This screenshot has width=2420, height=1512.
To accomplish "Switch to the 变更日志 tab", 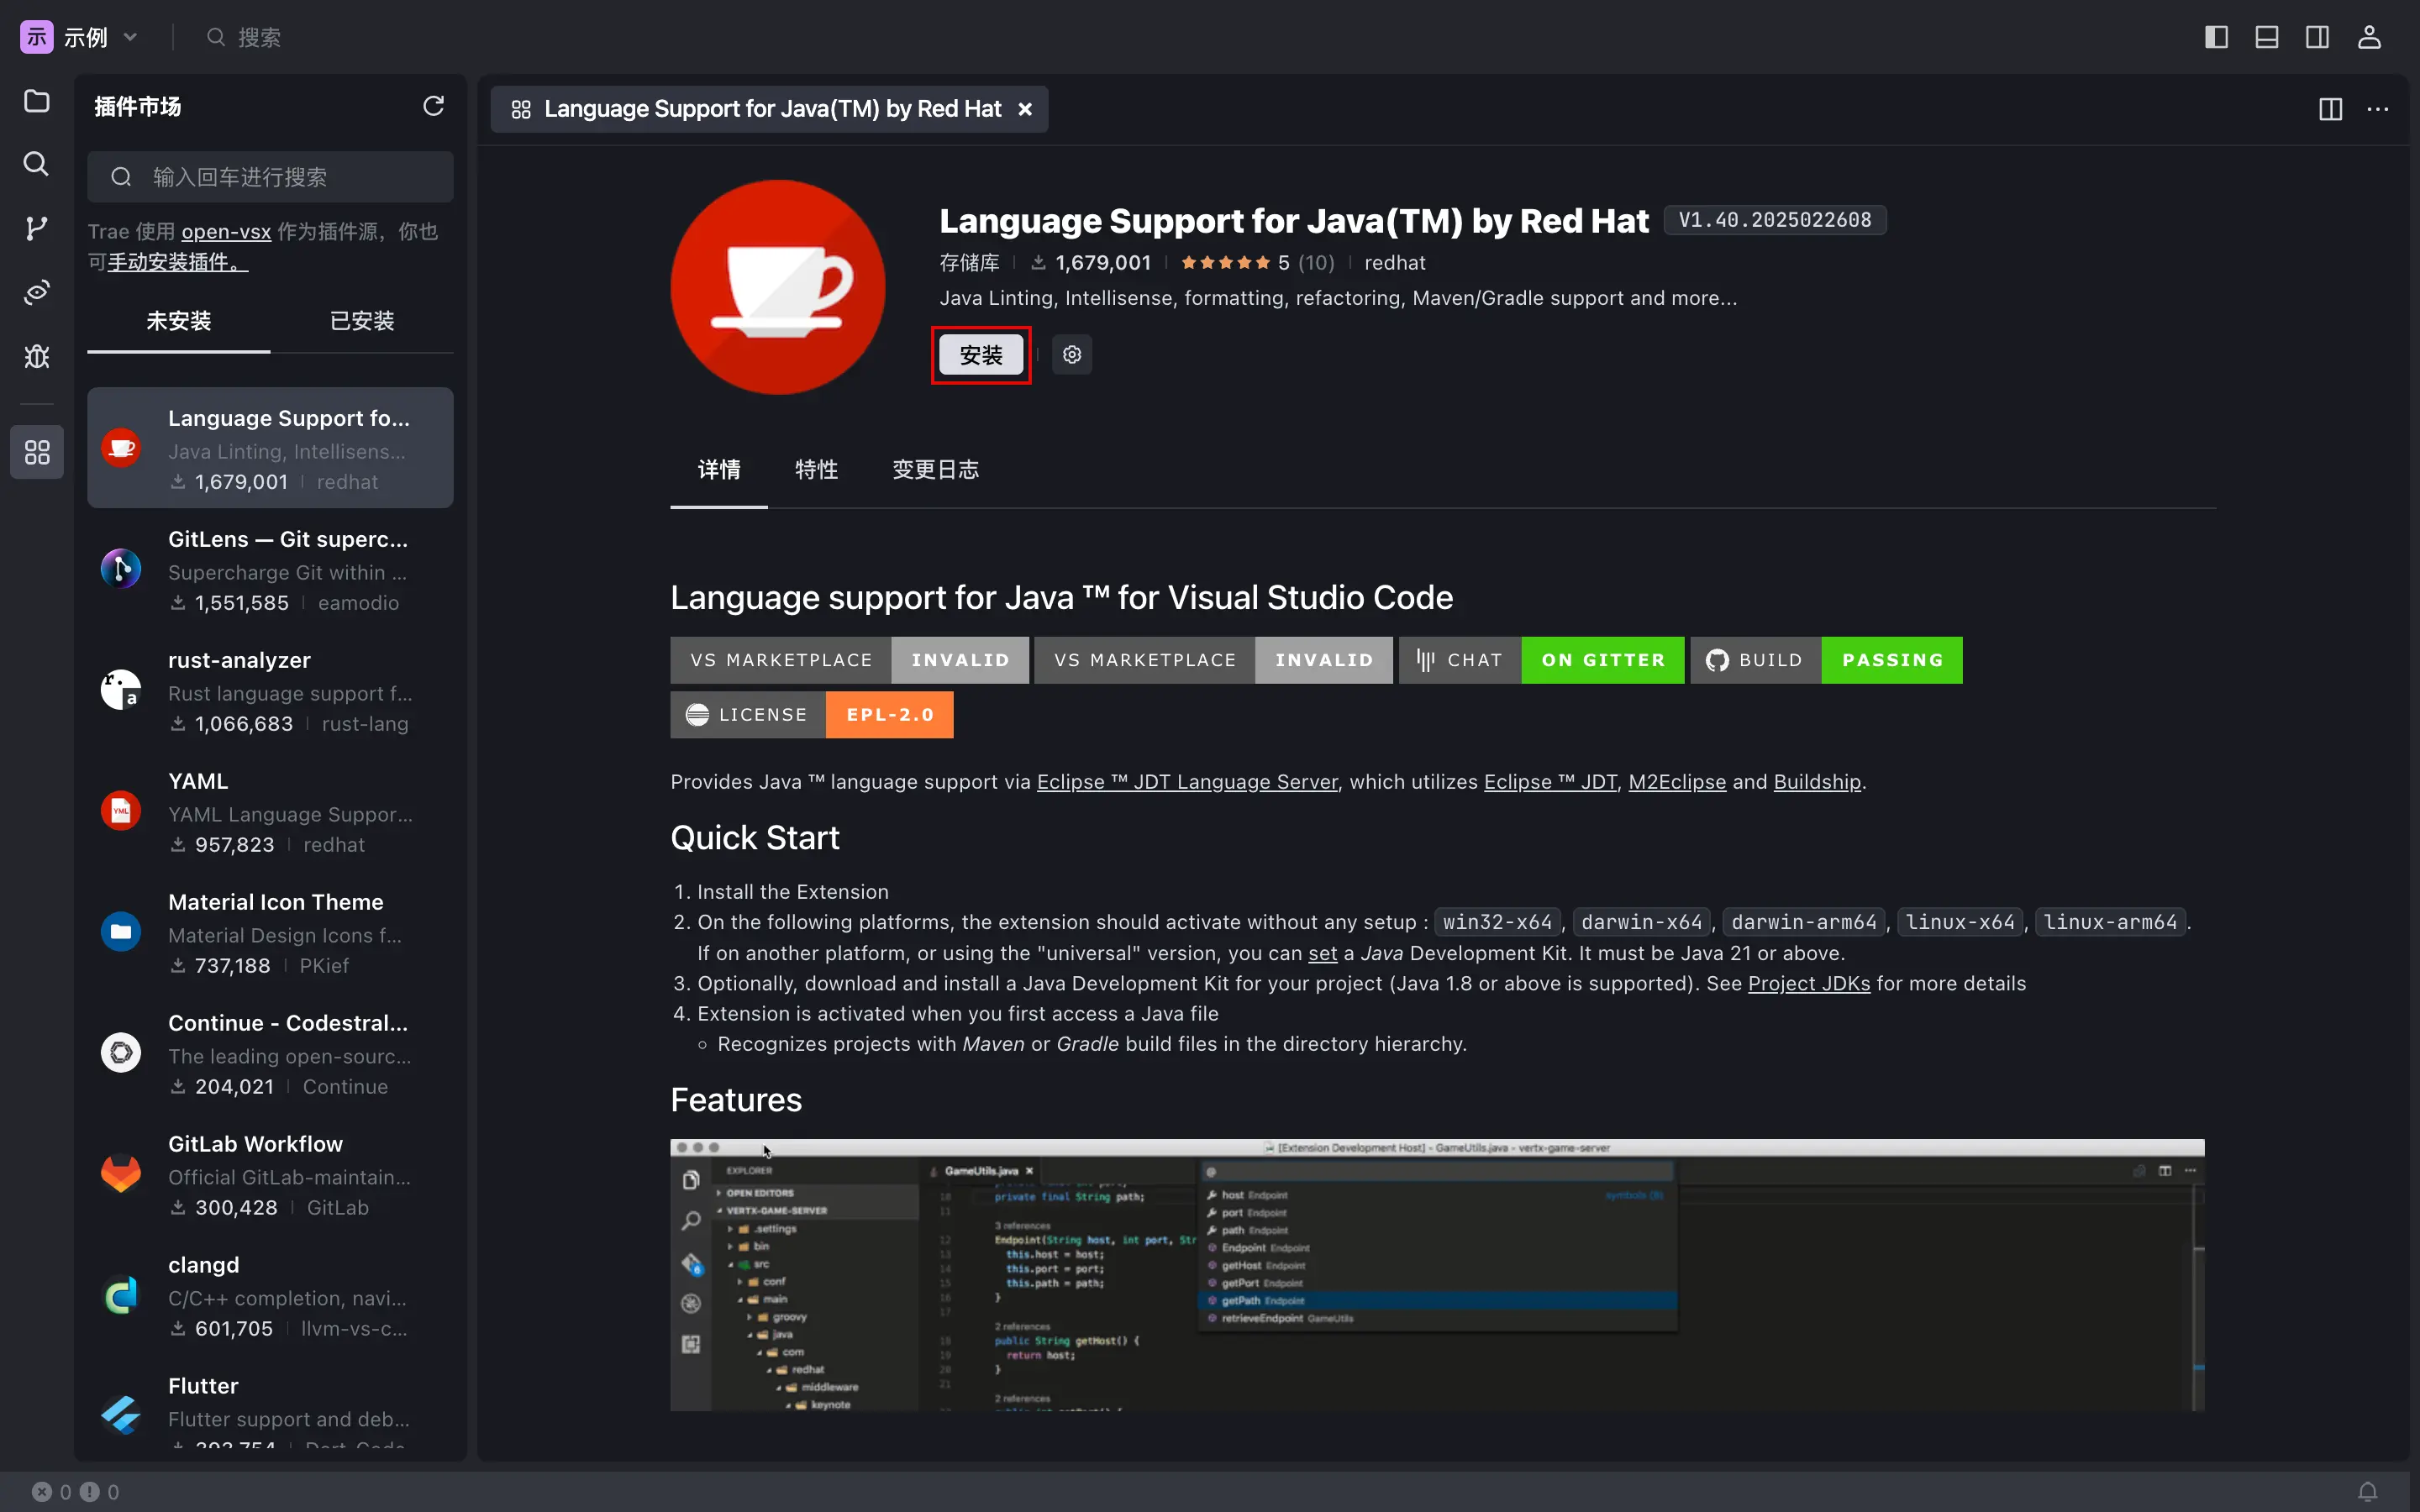I will (935, 470).
